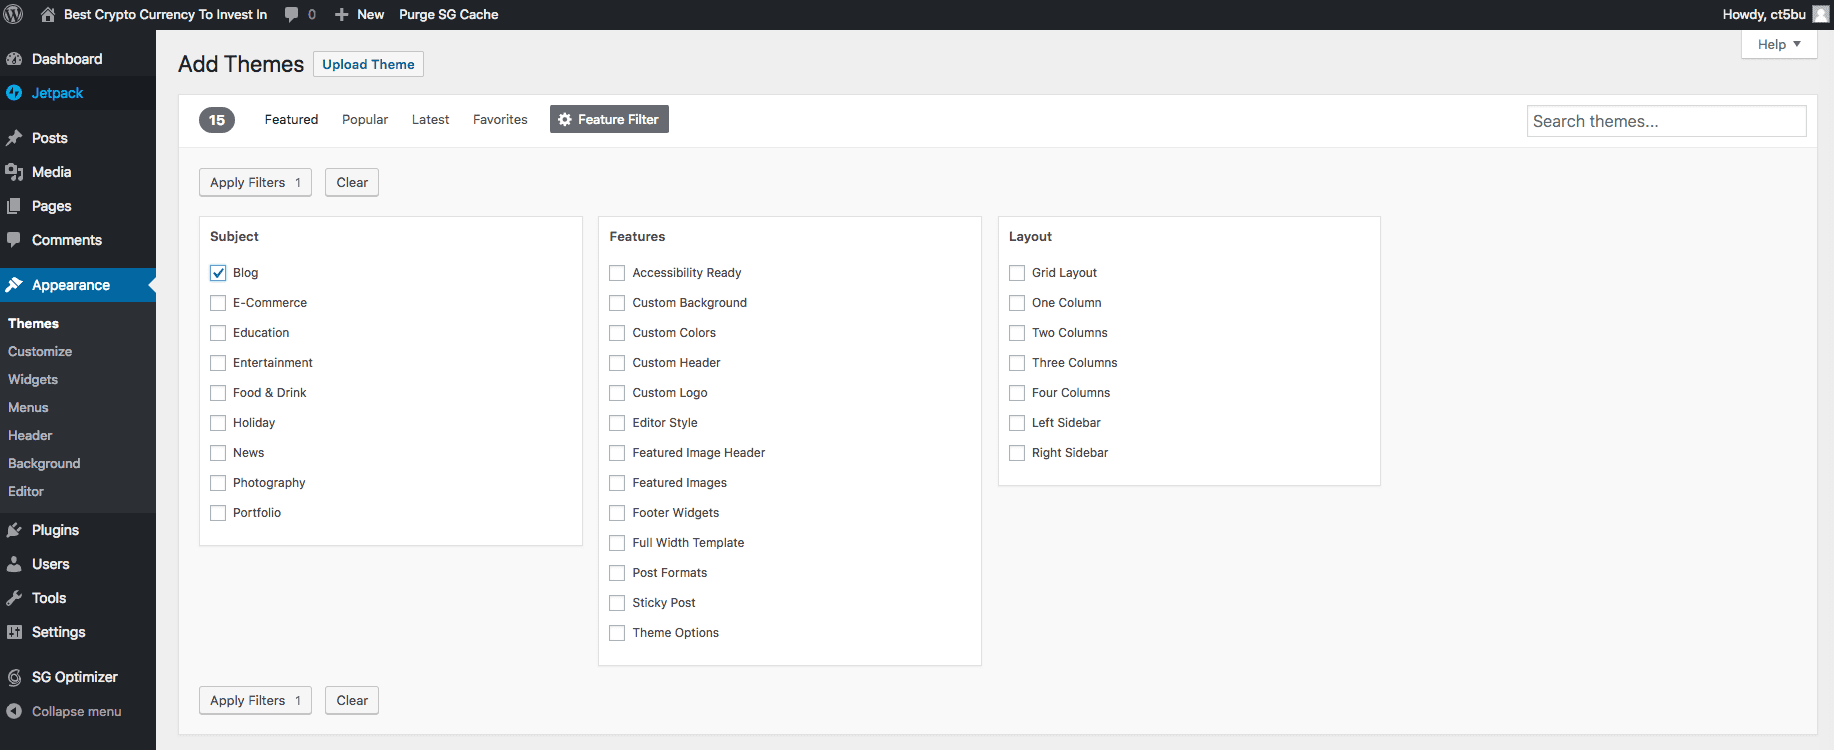This screenshot has height=750, width=1834.
Task: Open Editor in Appearance submenu
Action: pyautogui.click(x=26, y=491)
